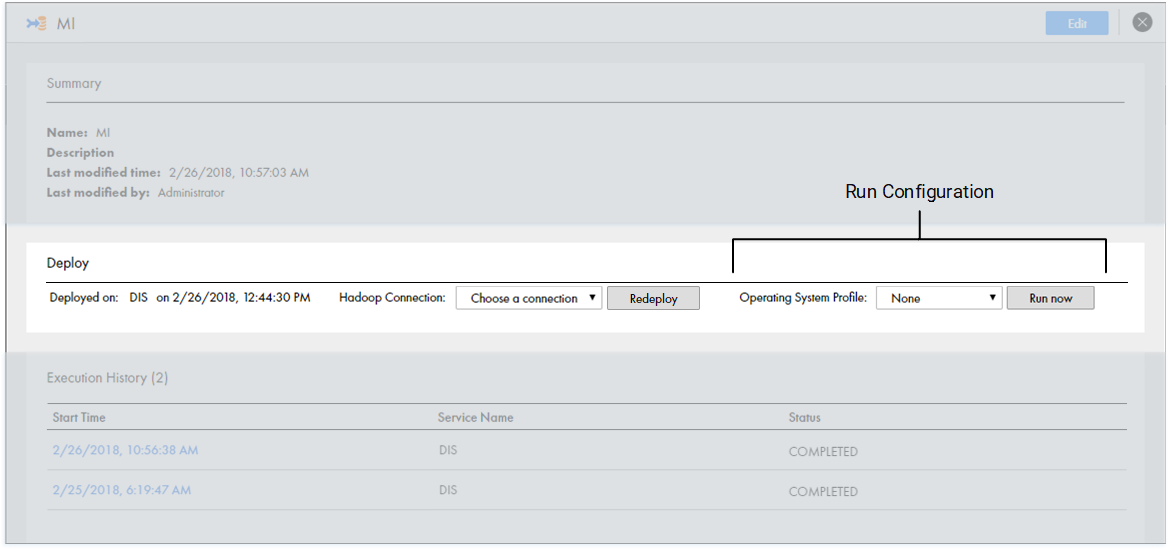Click the Execution History (2) heading

[x=108, y=378]
